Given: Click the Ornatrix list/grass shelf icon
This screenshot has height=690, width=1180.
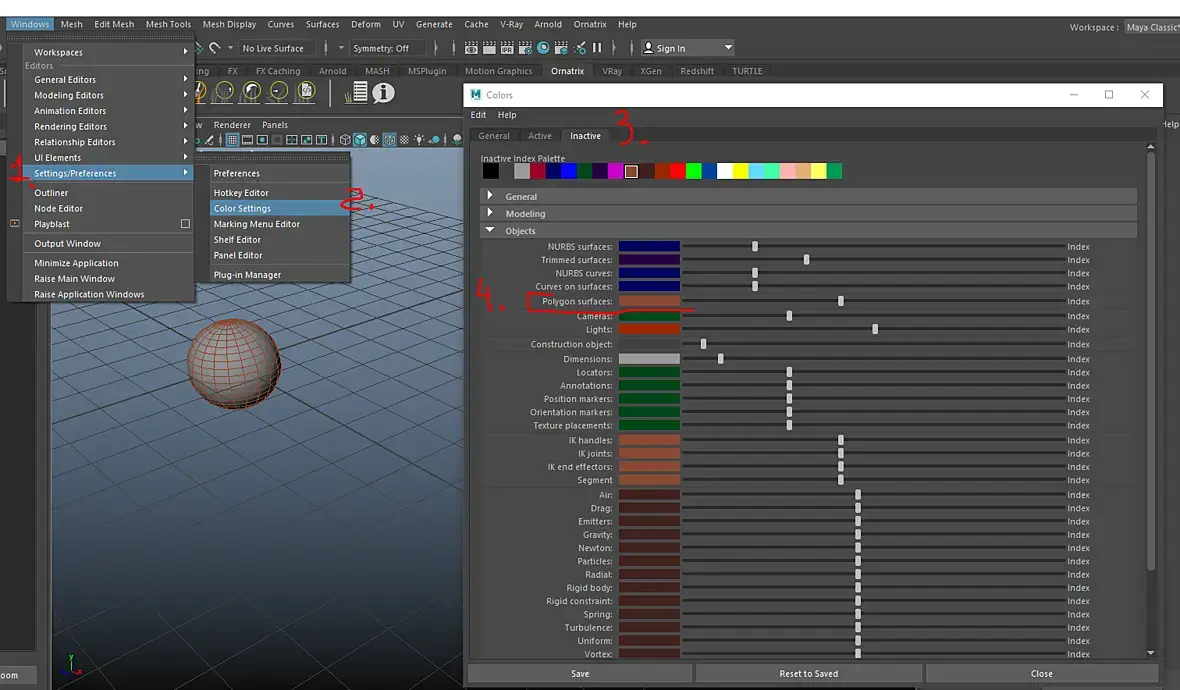Looking at the screenshot, I should 357,93.
